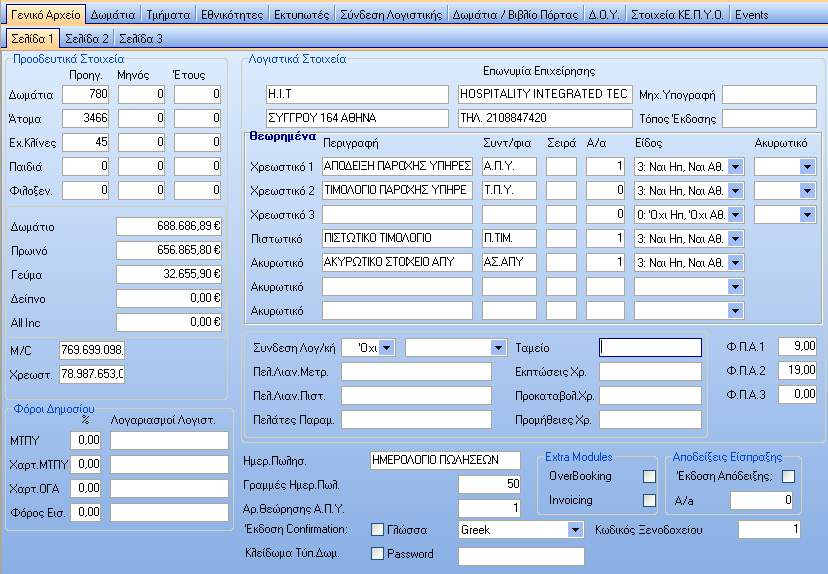Viewport: 828px width, 574px height.
Task: Click the Πελ.Λιαν.Πιστ. field
Action: (417, 396)
